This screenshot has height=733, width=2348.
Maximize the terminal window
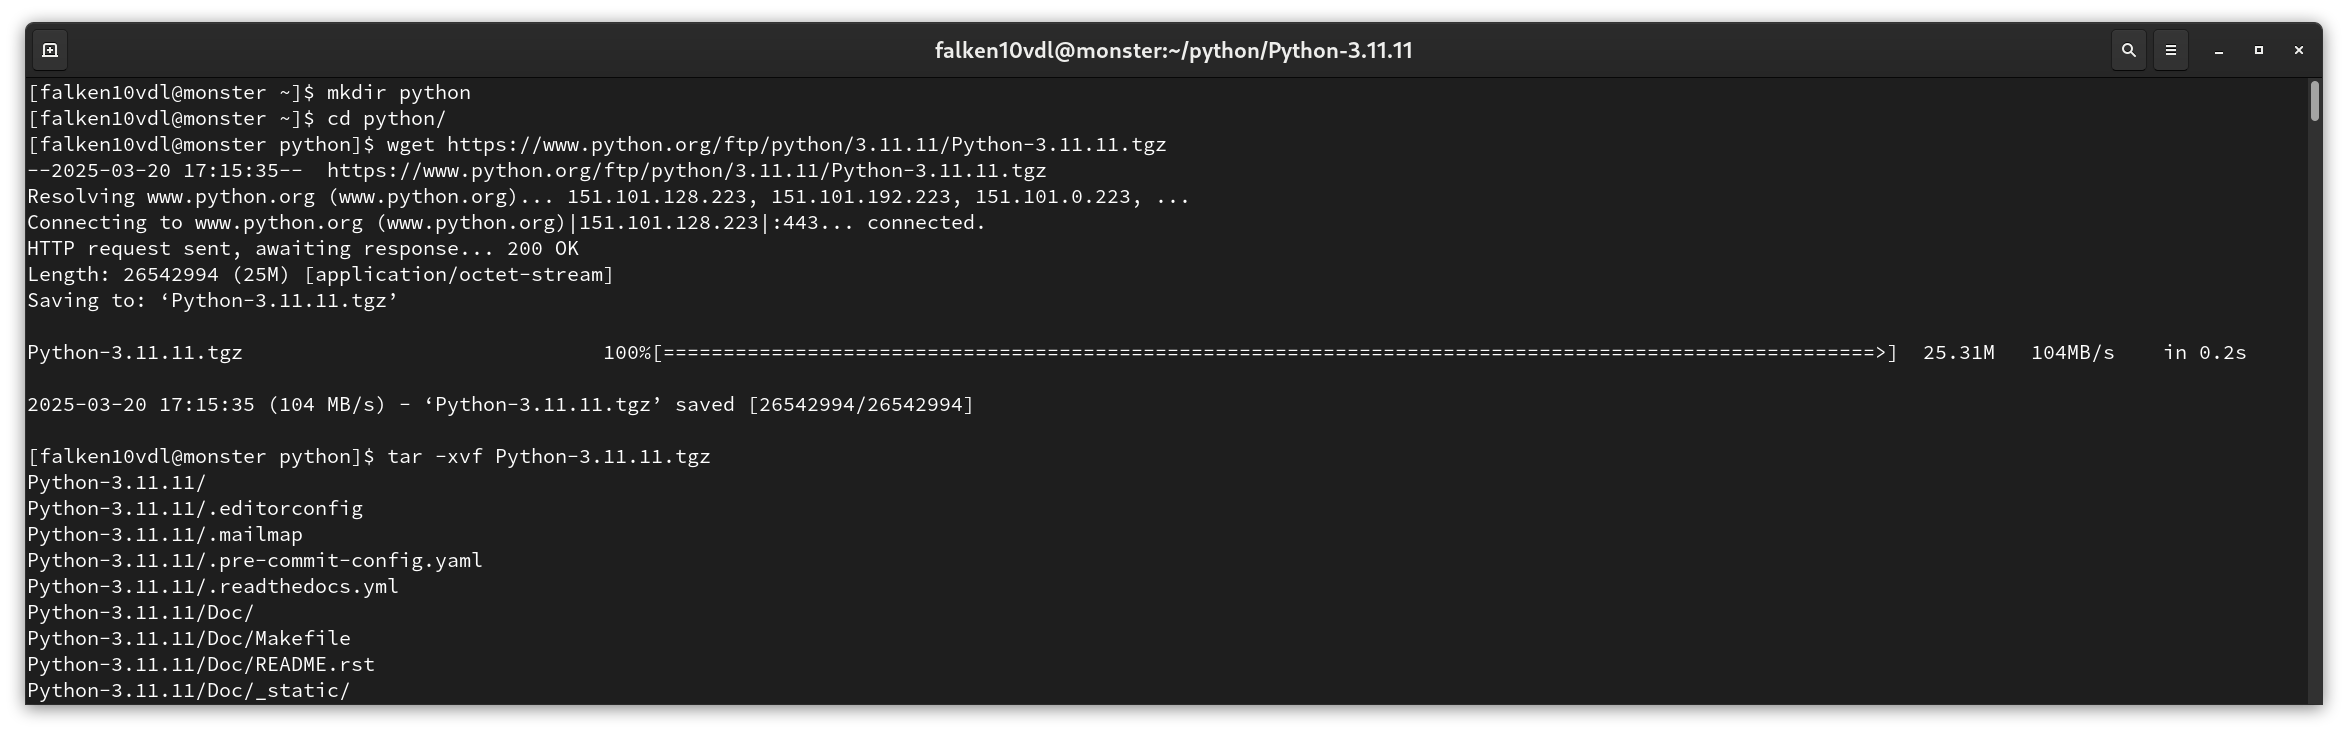pos(2258,50)
